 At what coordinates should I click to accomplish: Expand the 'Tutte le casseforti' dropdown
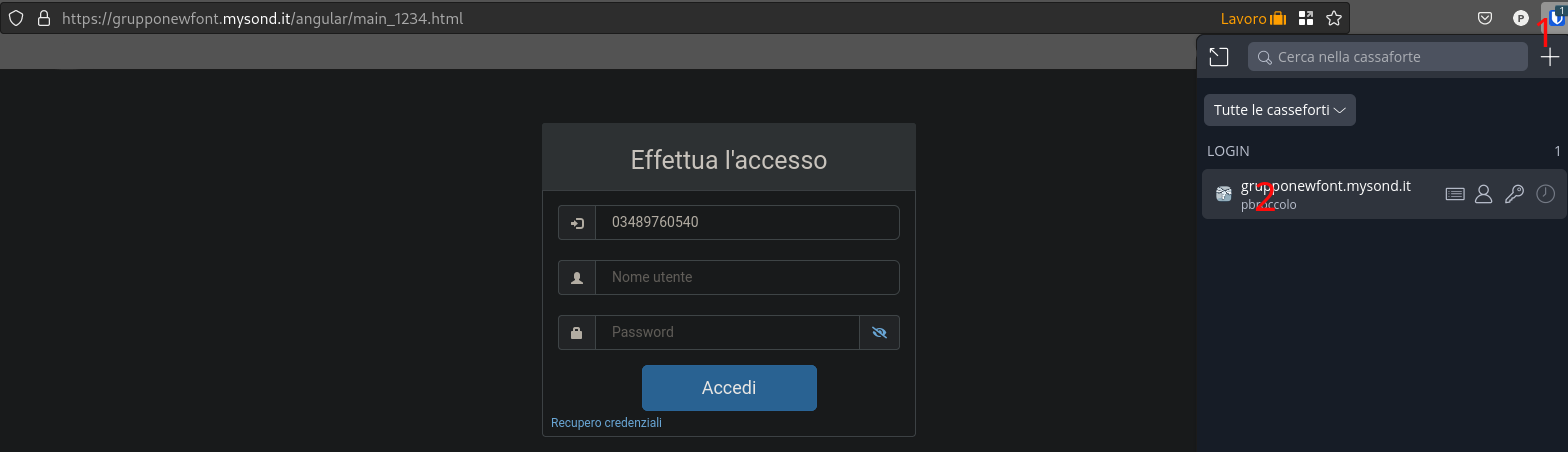point(1279,110)
